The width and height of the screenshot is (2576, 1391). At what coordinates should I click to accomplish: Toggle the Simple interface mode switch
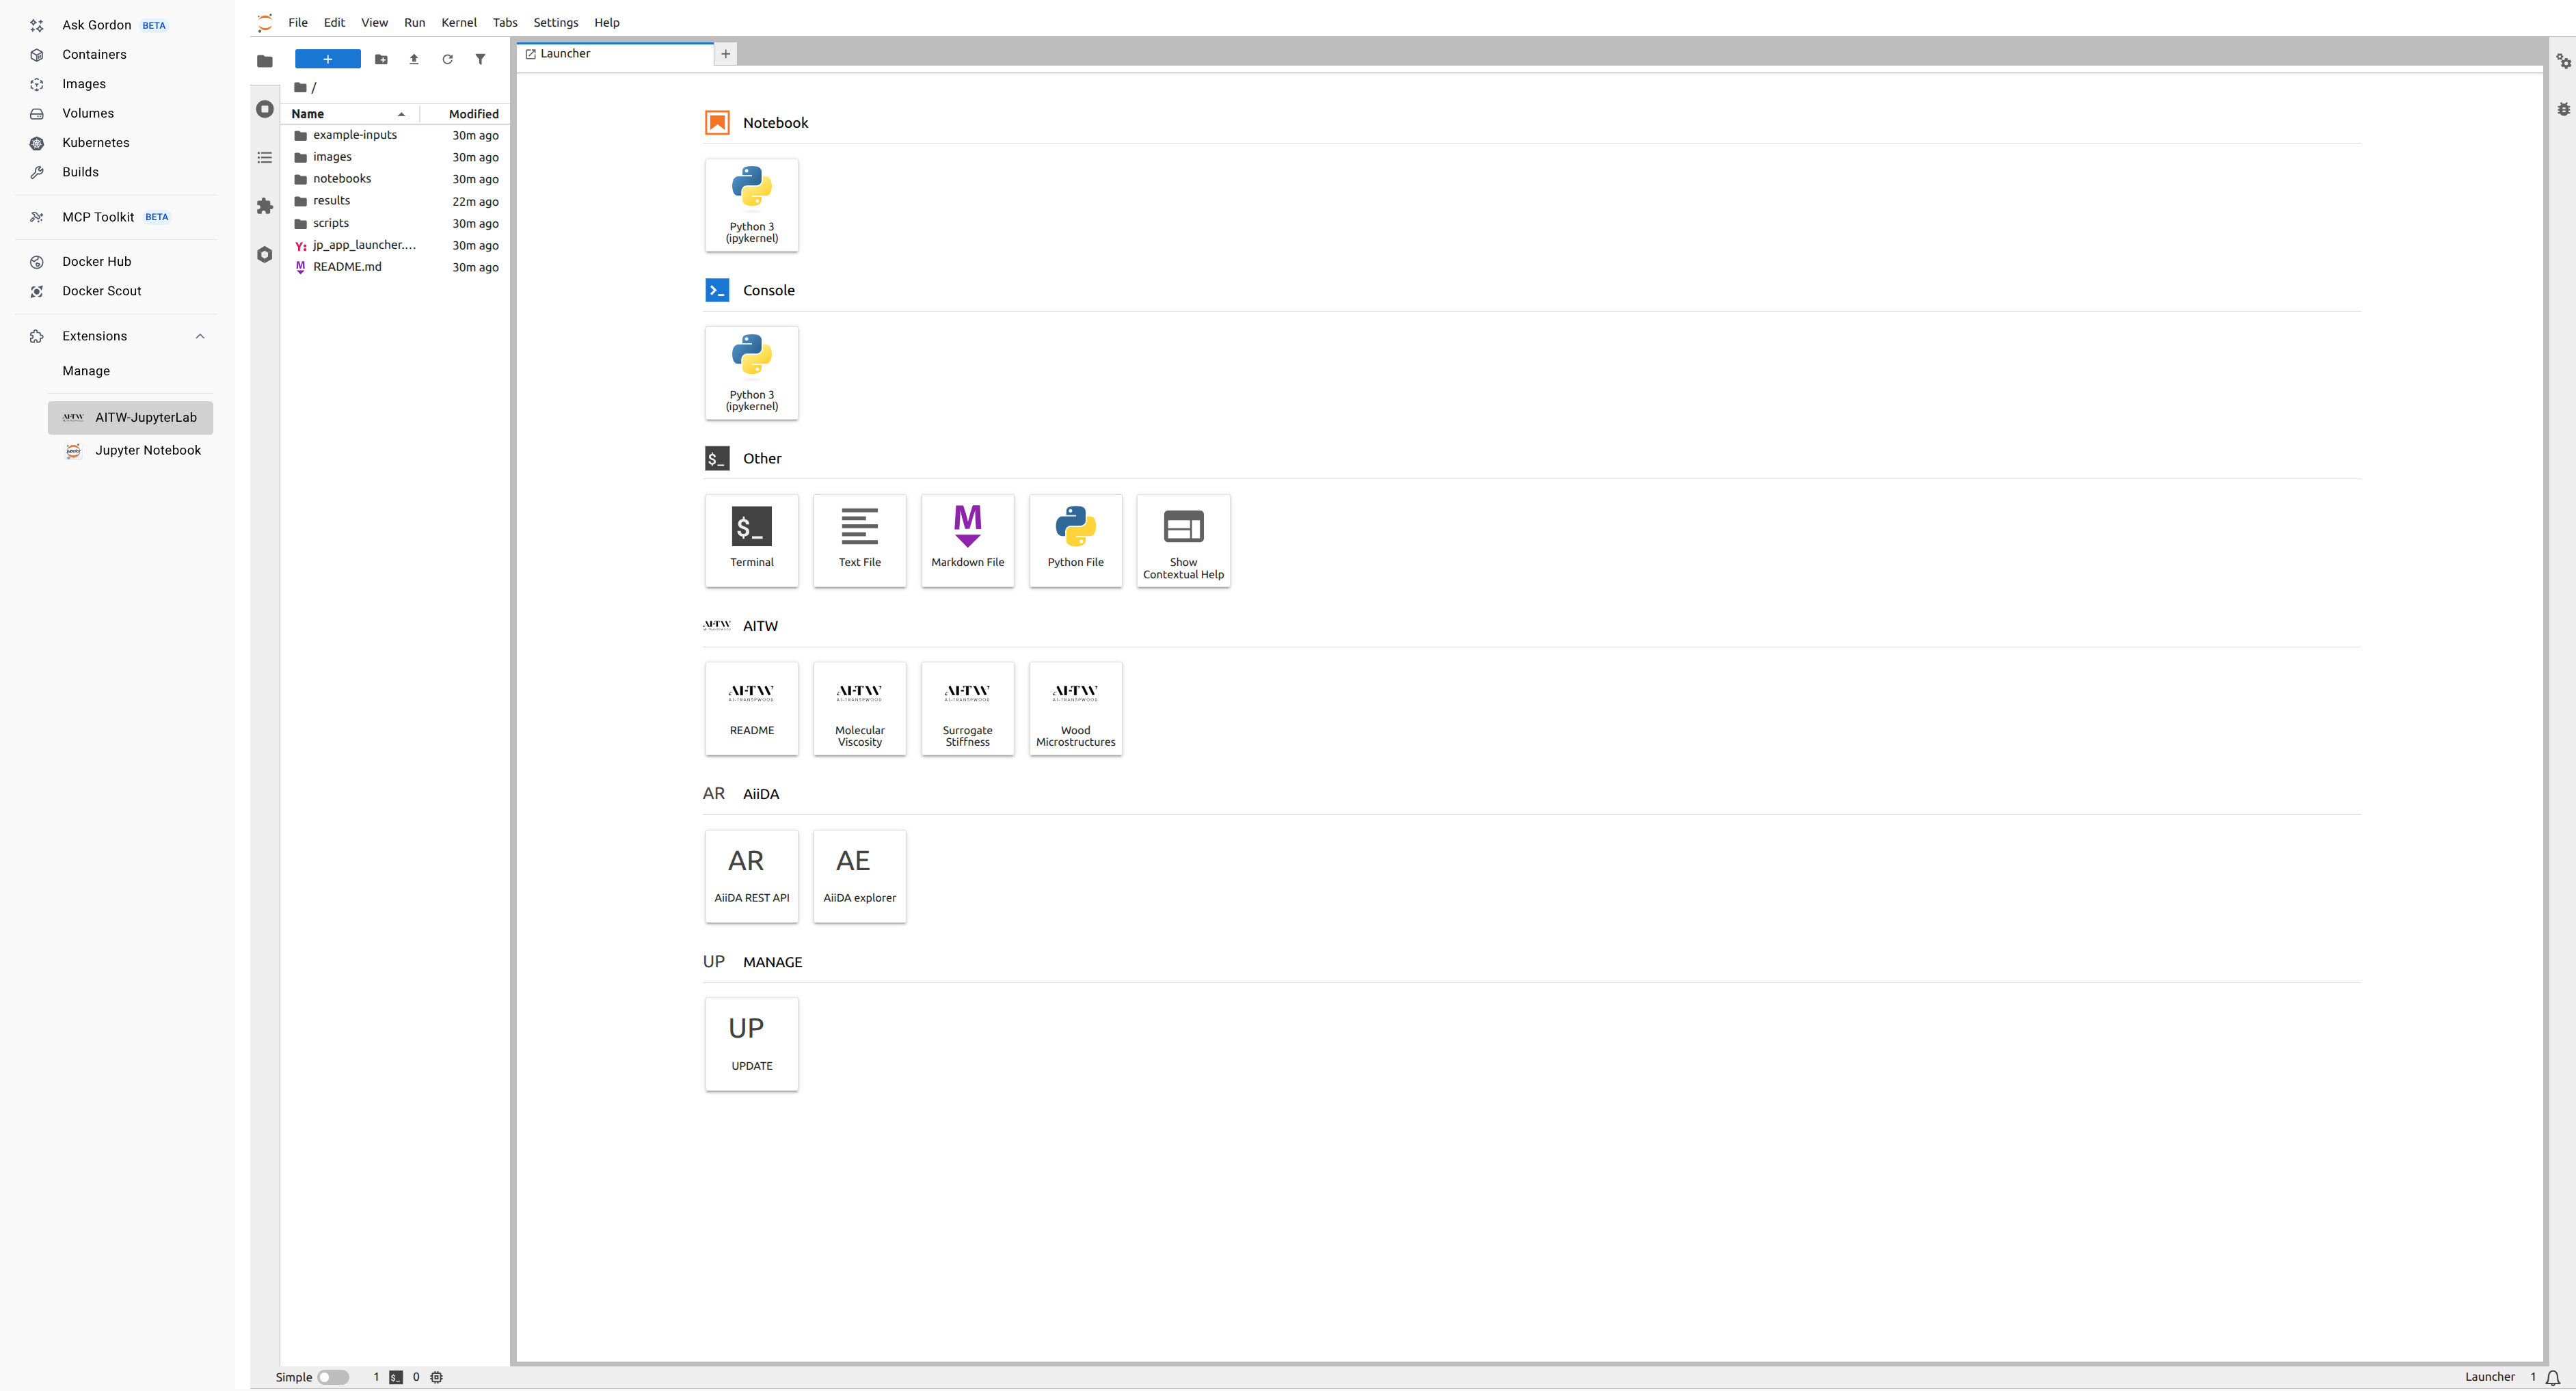(x=333, y=1377)
